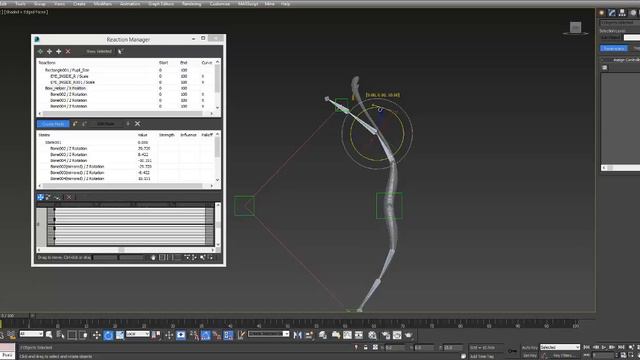
Task: Select State001 in states list
Action: pos(53,142)
